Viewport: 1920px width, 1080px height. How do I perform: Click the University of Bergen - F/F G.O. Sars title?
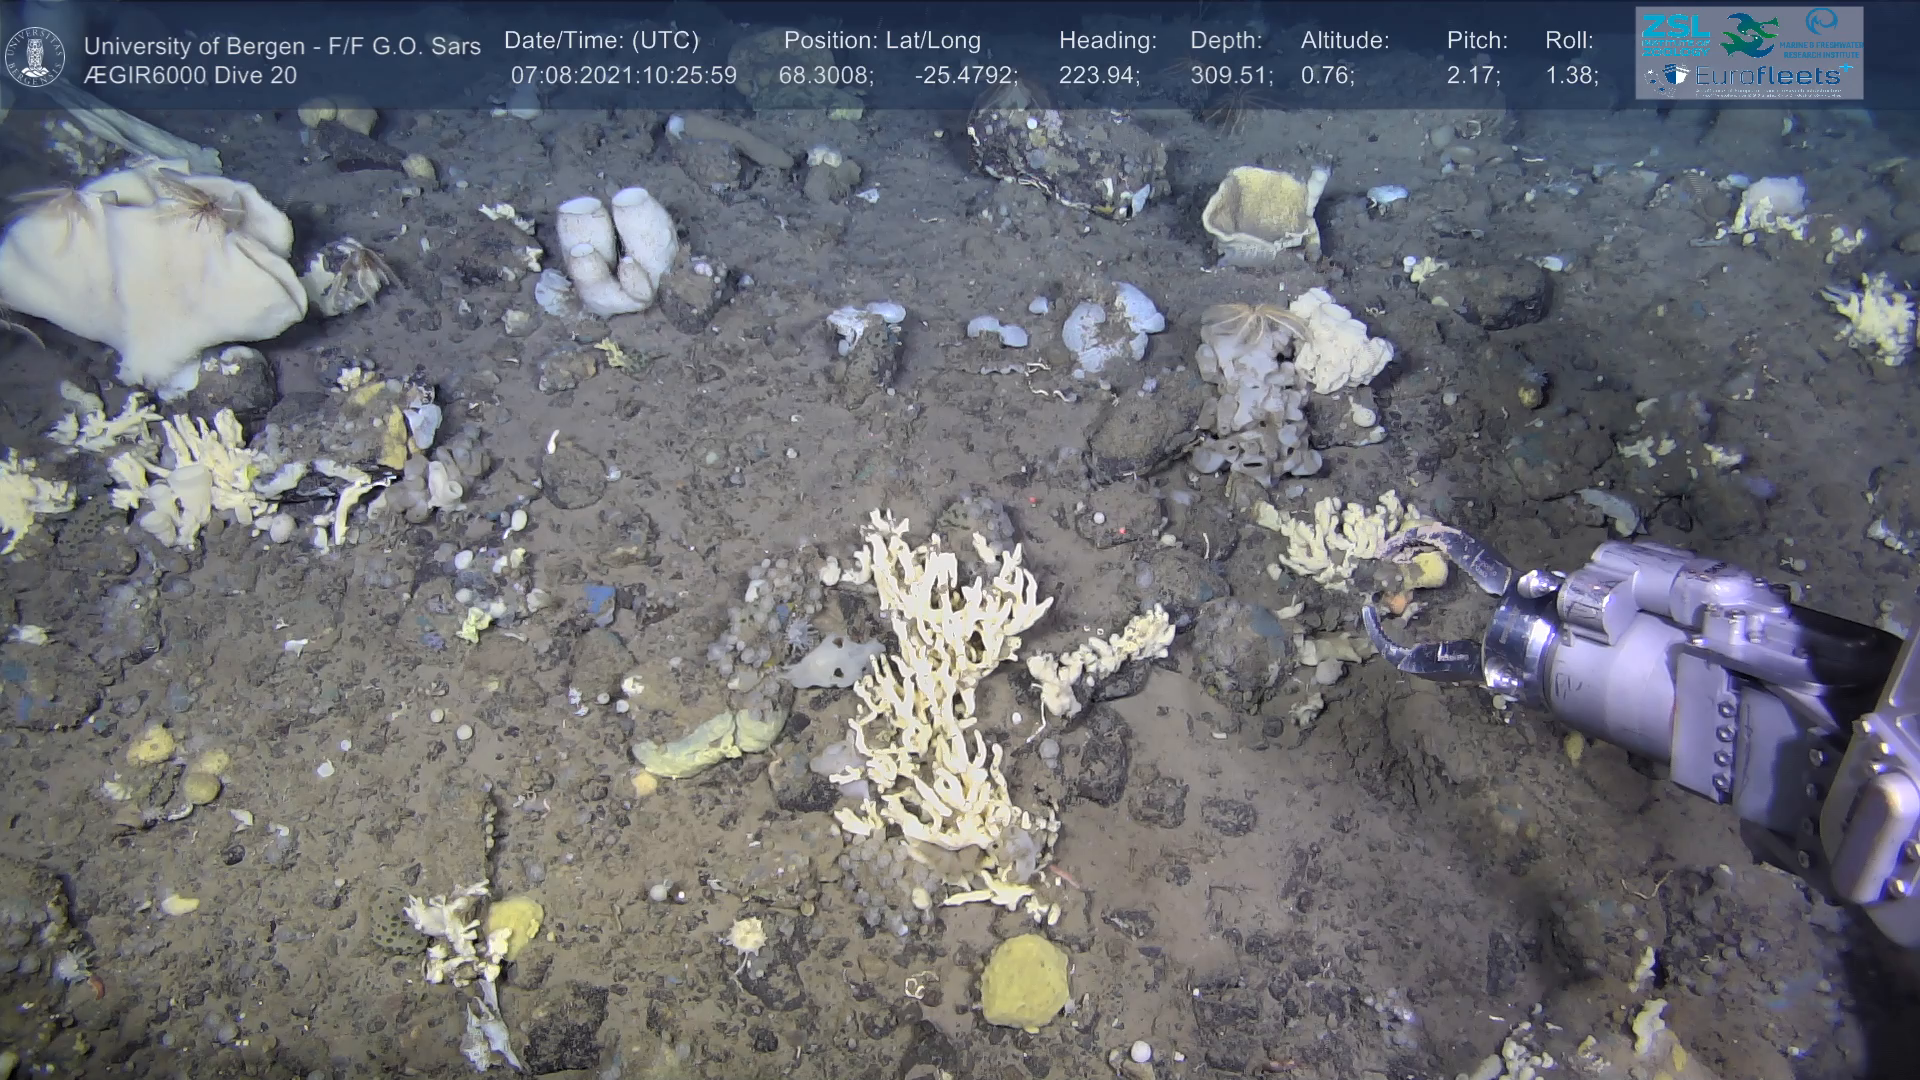click(x=282, y=46)
